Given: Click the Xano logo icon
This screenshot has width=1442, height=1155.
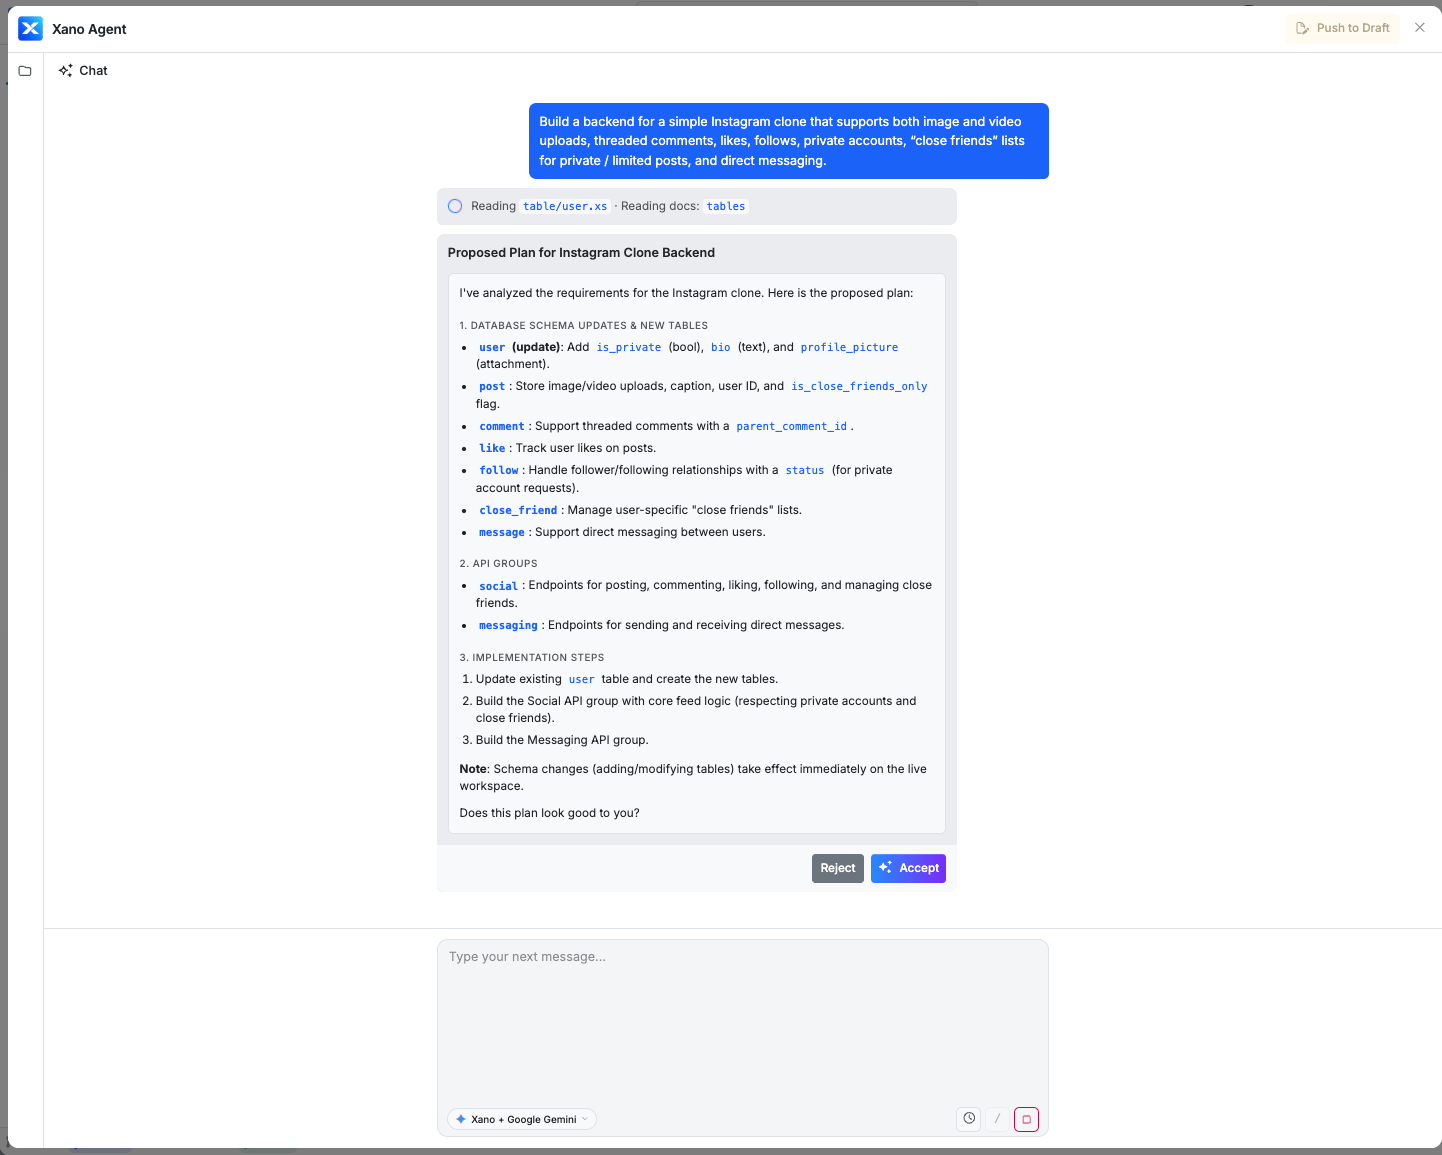Looking at the screenshot, I should [x=31, y=29].
